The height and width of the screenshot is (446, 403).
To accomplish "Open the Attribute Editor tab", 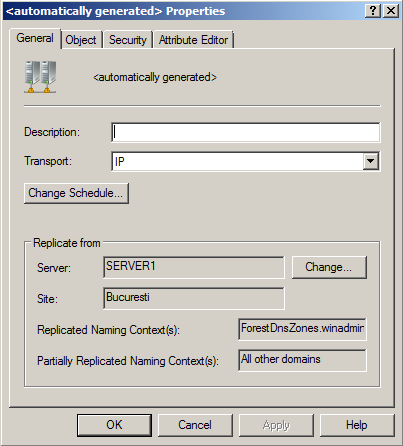I will point(193,40).
